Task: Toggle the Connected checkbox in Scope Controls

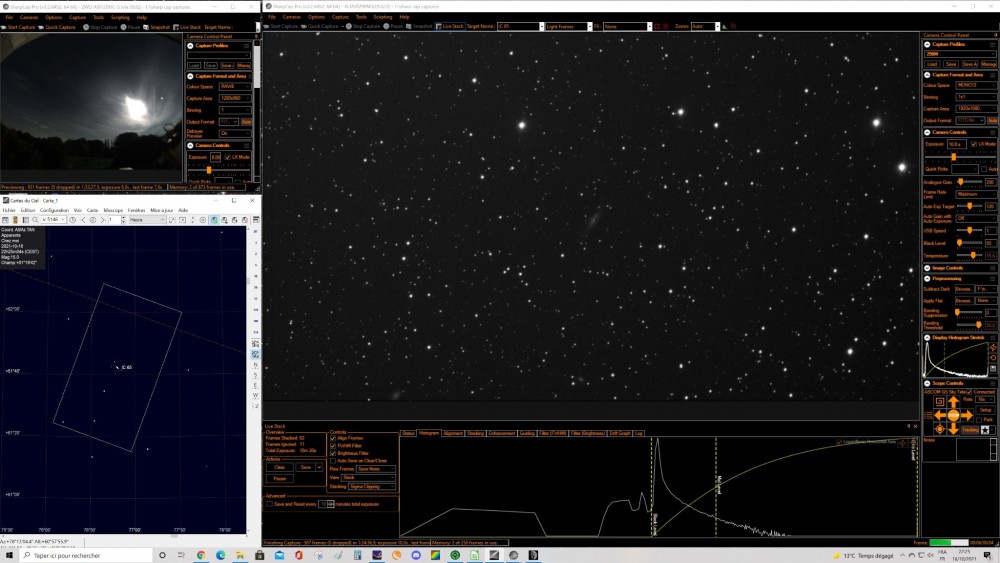Action: [969, 391]
